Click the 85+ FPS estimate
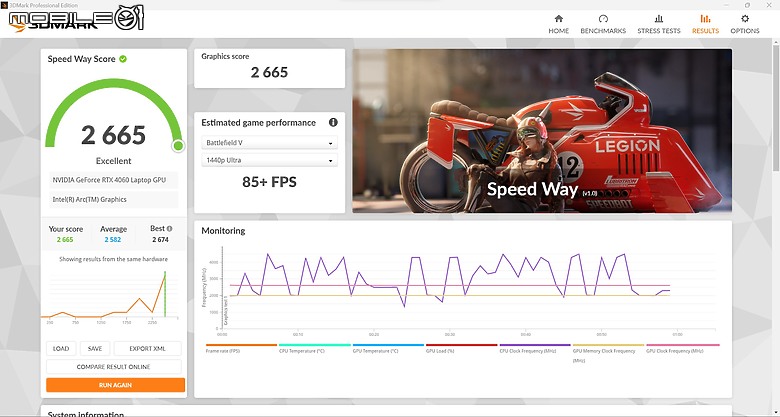Image resolution: width=780 pixels, height=417 pixels. (269, 182)
